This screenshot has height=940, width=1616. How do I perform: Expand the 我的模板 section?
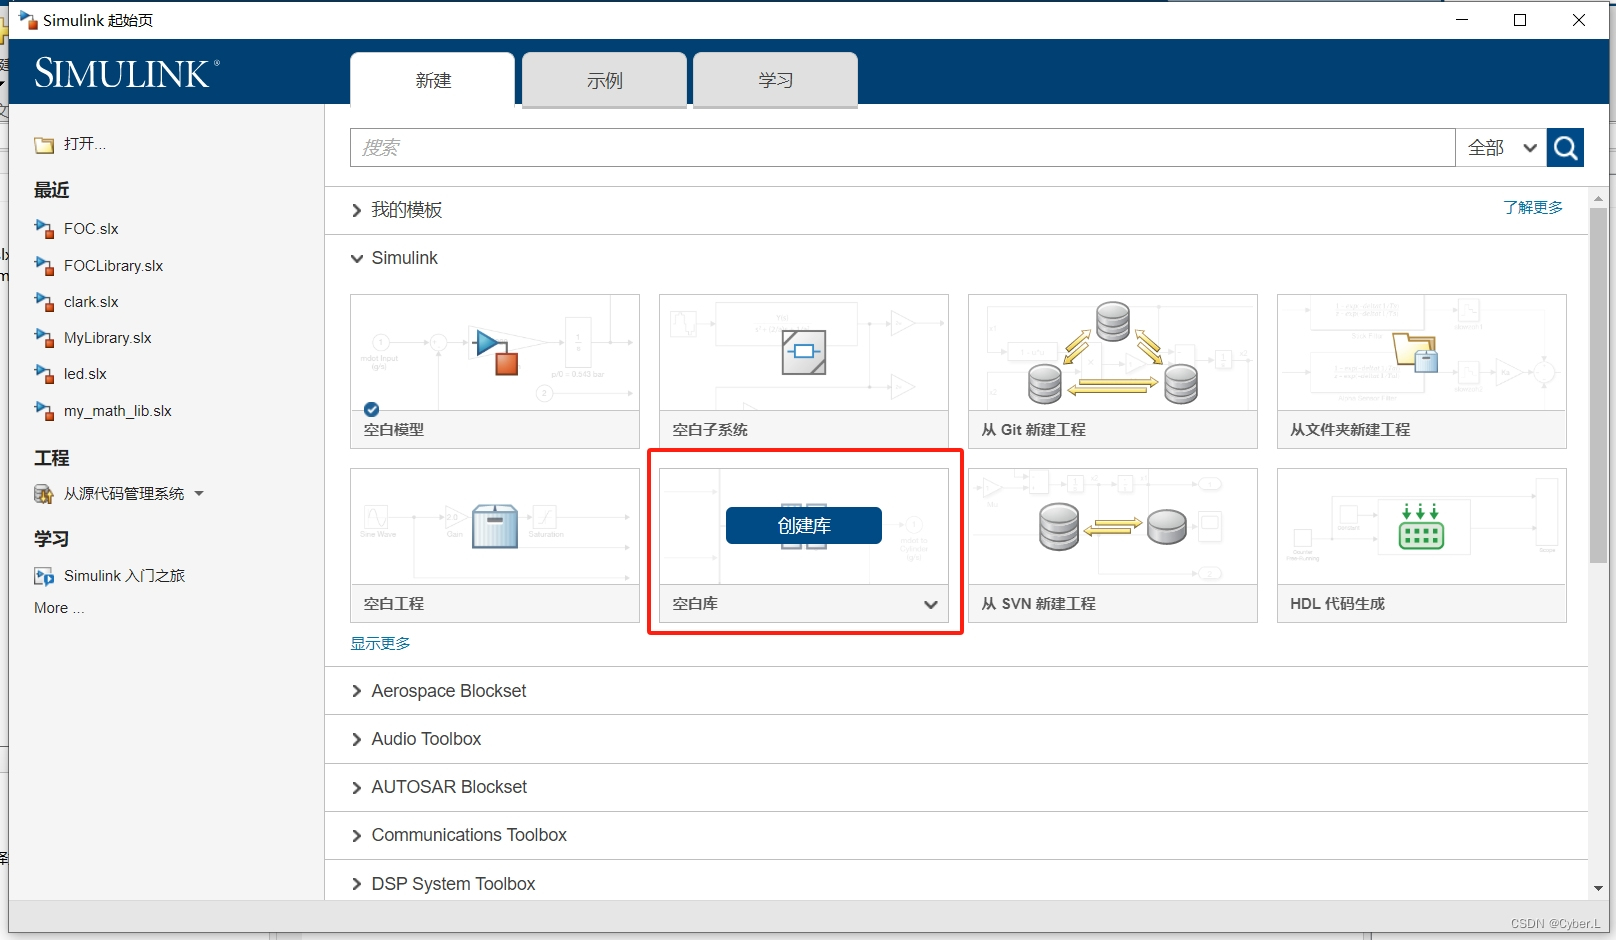click(x=357, y=210)
